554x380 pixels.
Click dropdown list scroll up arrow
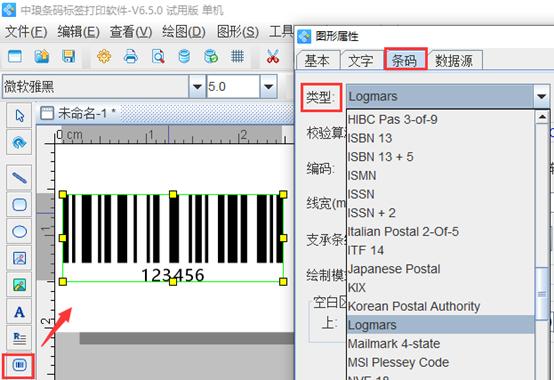[x=542, y=117]
